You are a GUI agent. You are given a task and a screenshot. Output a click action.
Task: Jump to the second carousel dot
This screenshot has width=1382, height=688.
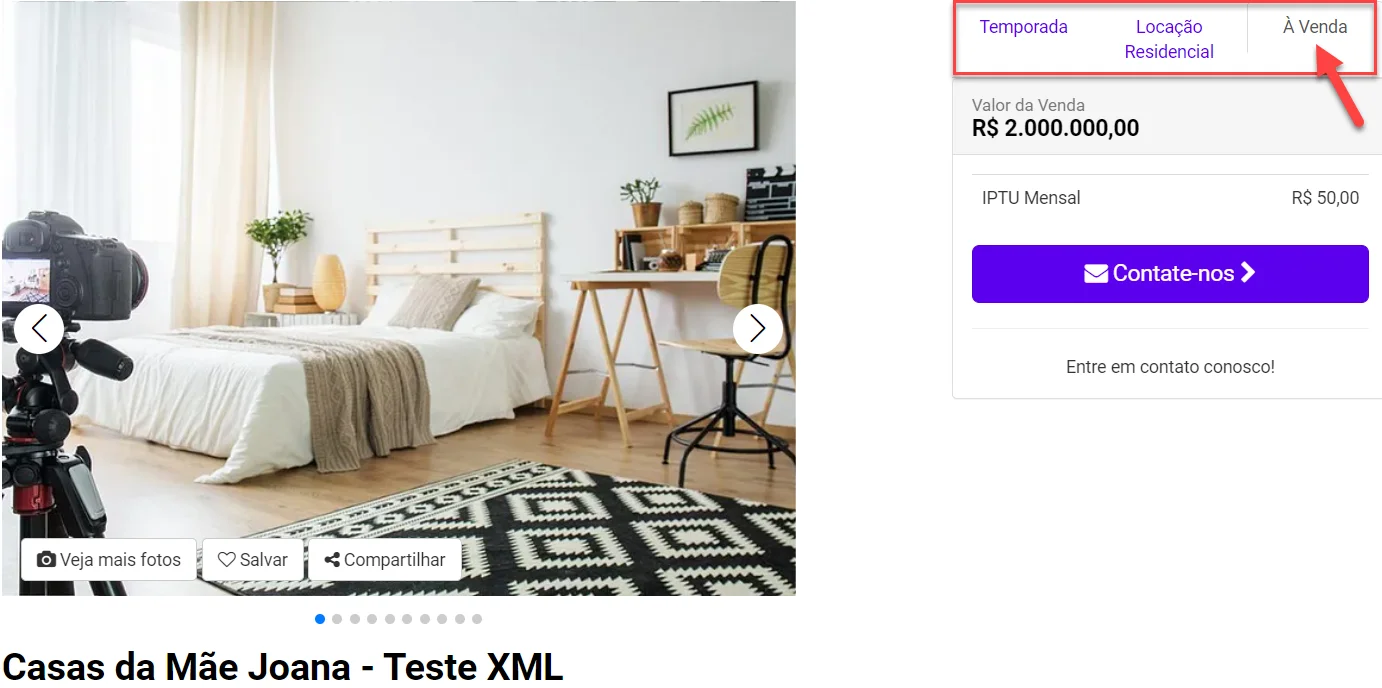(337, 619)
